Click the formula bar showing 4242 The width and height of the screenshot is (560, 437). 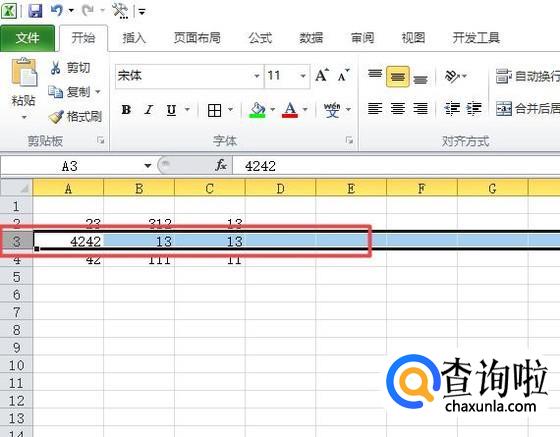(x=396, y=166)
